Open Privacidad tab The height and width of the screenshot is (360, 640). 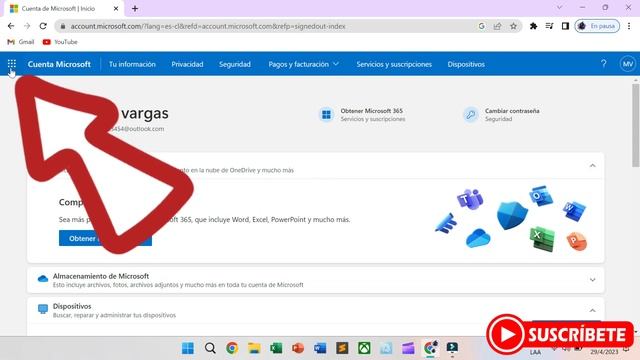(187, 64)
